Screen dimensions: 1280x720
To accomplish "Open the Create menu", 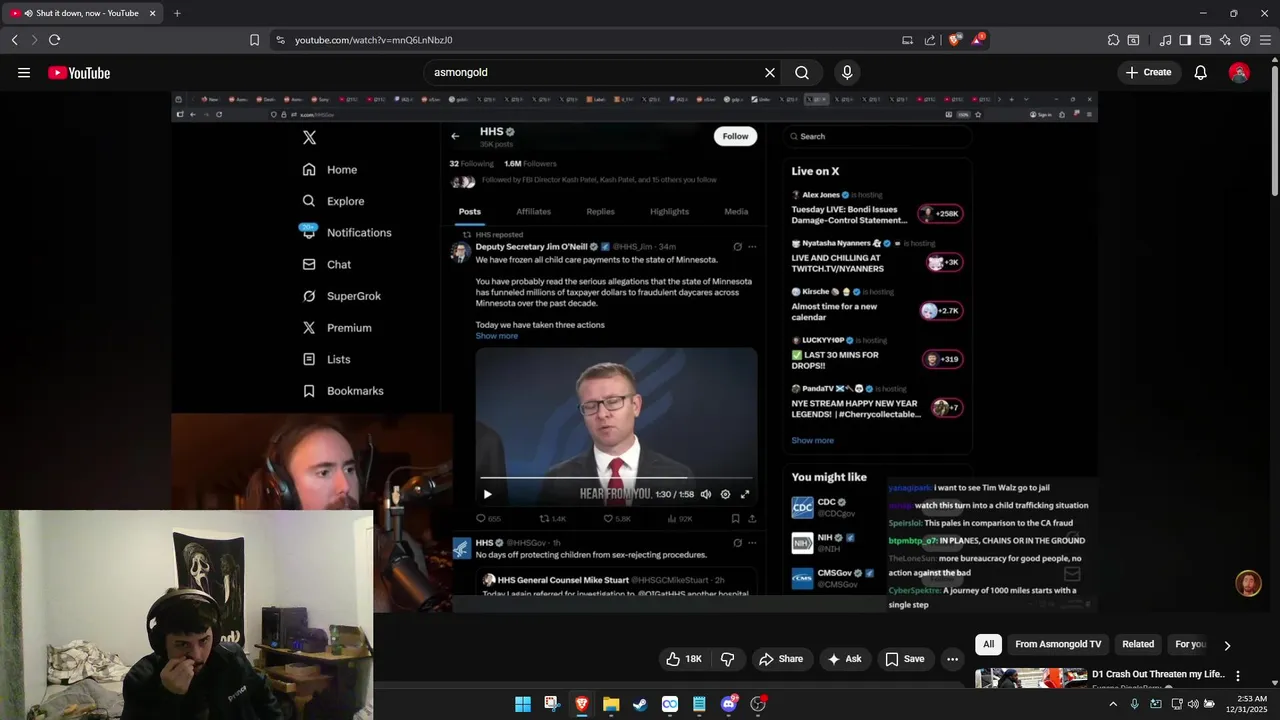I will (x=1148, y=72).
